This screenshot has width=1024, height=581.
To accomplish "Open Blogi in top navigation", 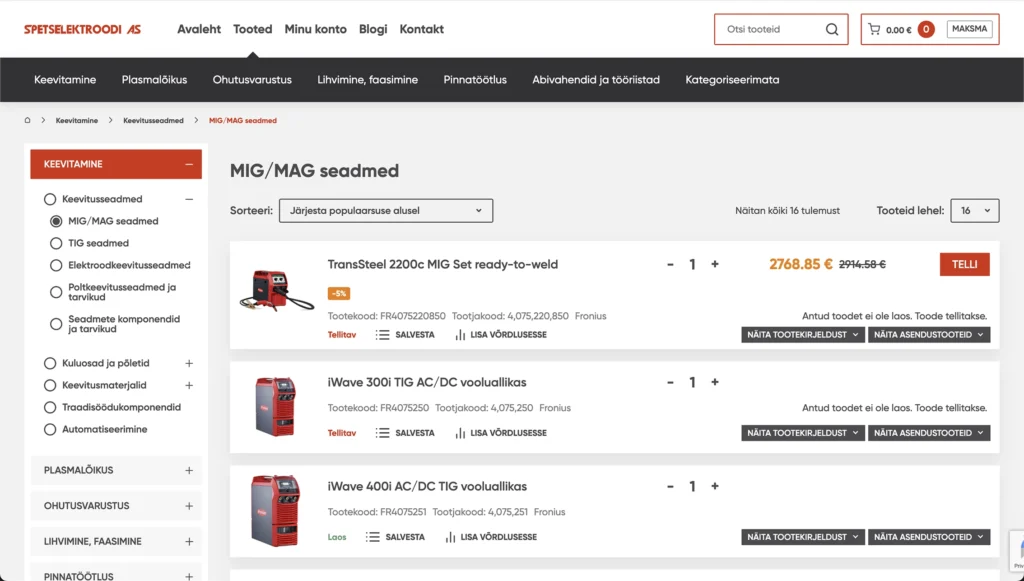I will 373,29.
